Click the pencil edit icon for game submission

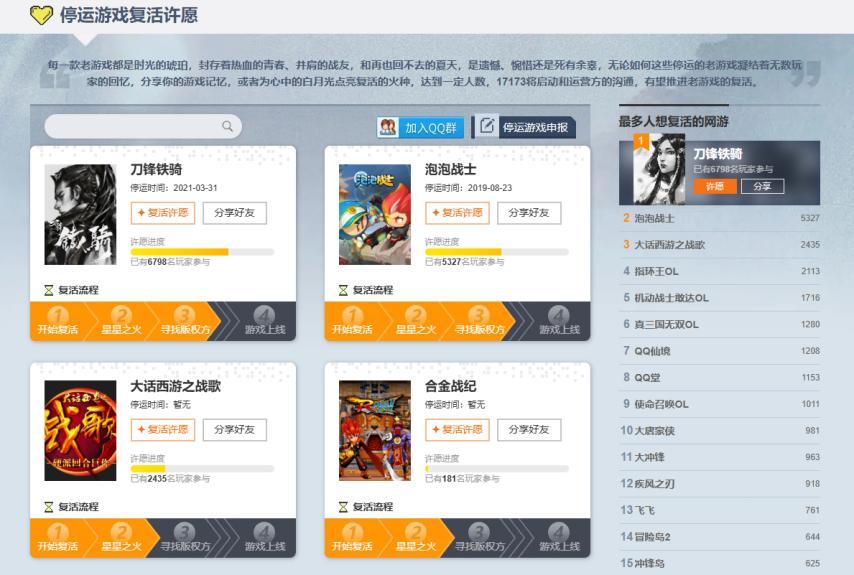coord(487,126)
